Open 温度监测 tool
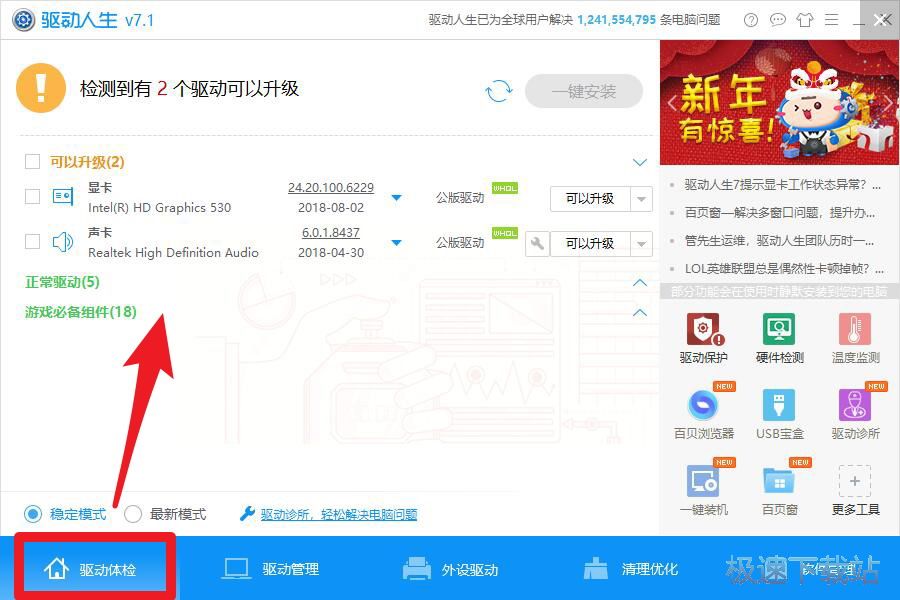Viewport: 900px width, 600px height. (855, 338)
